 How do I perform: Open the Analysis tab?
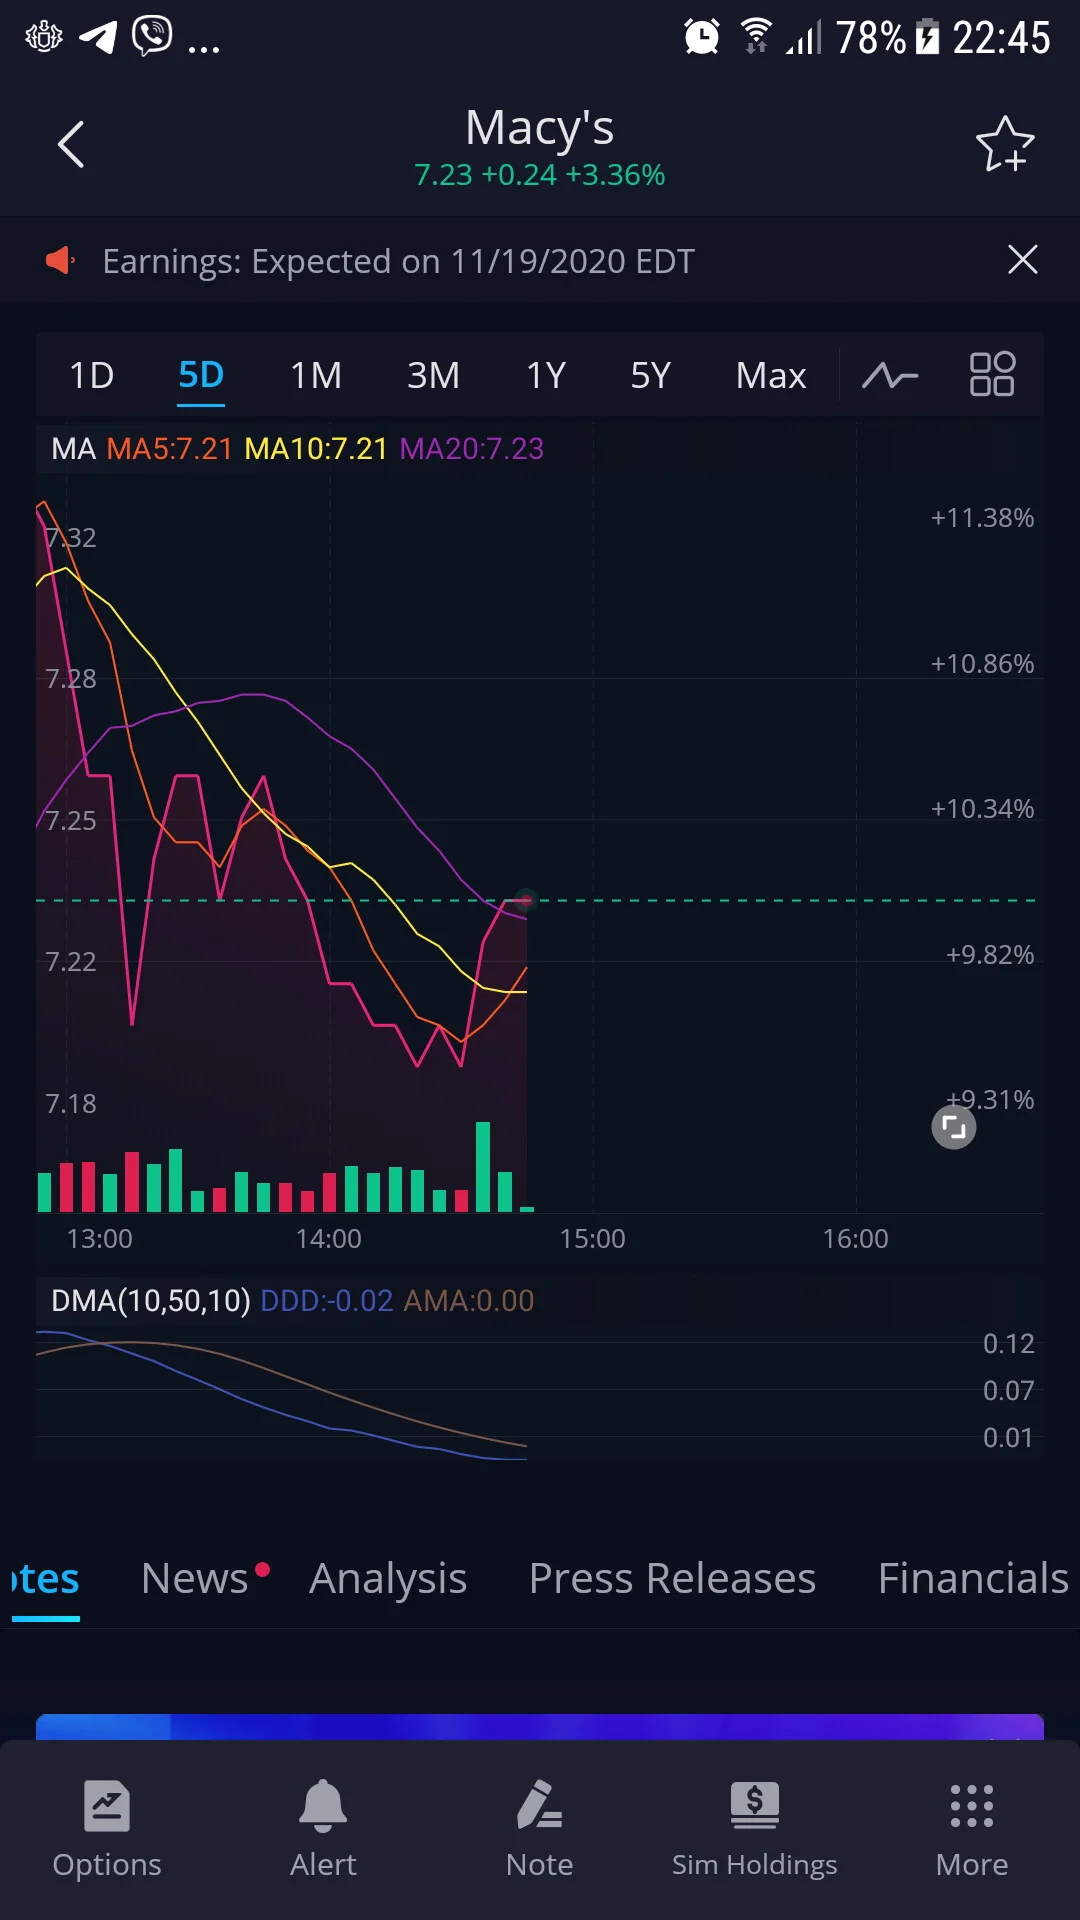click(388, 1578)
